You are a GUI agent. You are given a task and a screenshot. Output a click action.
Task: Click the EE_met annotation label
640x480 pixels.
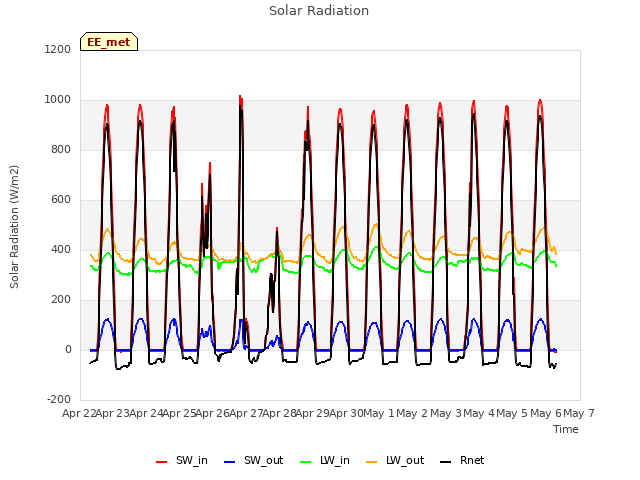109,42
